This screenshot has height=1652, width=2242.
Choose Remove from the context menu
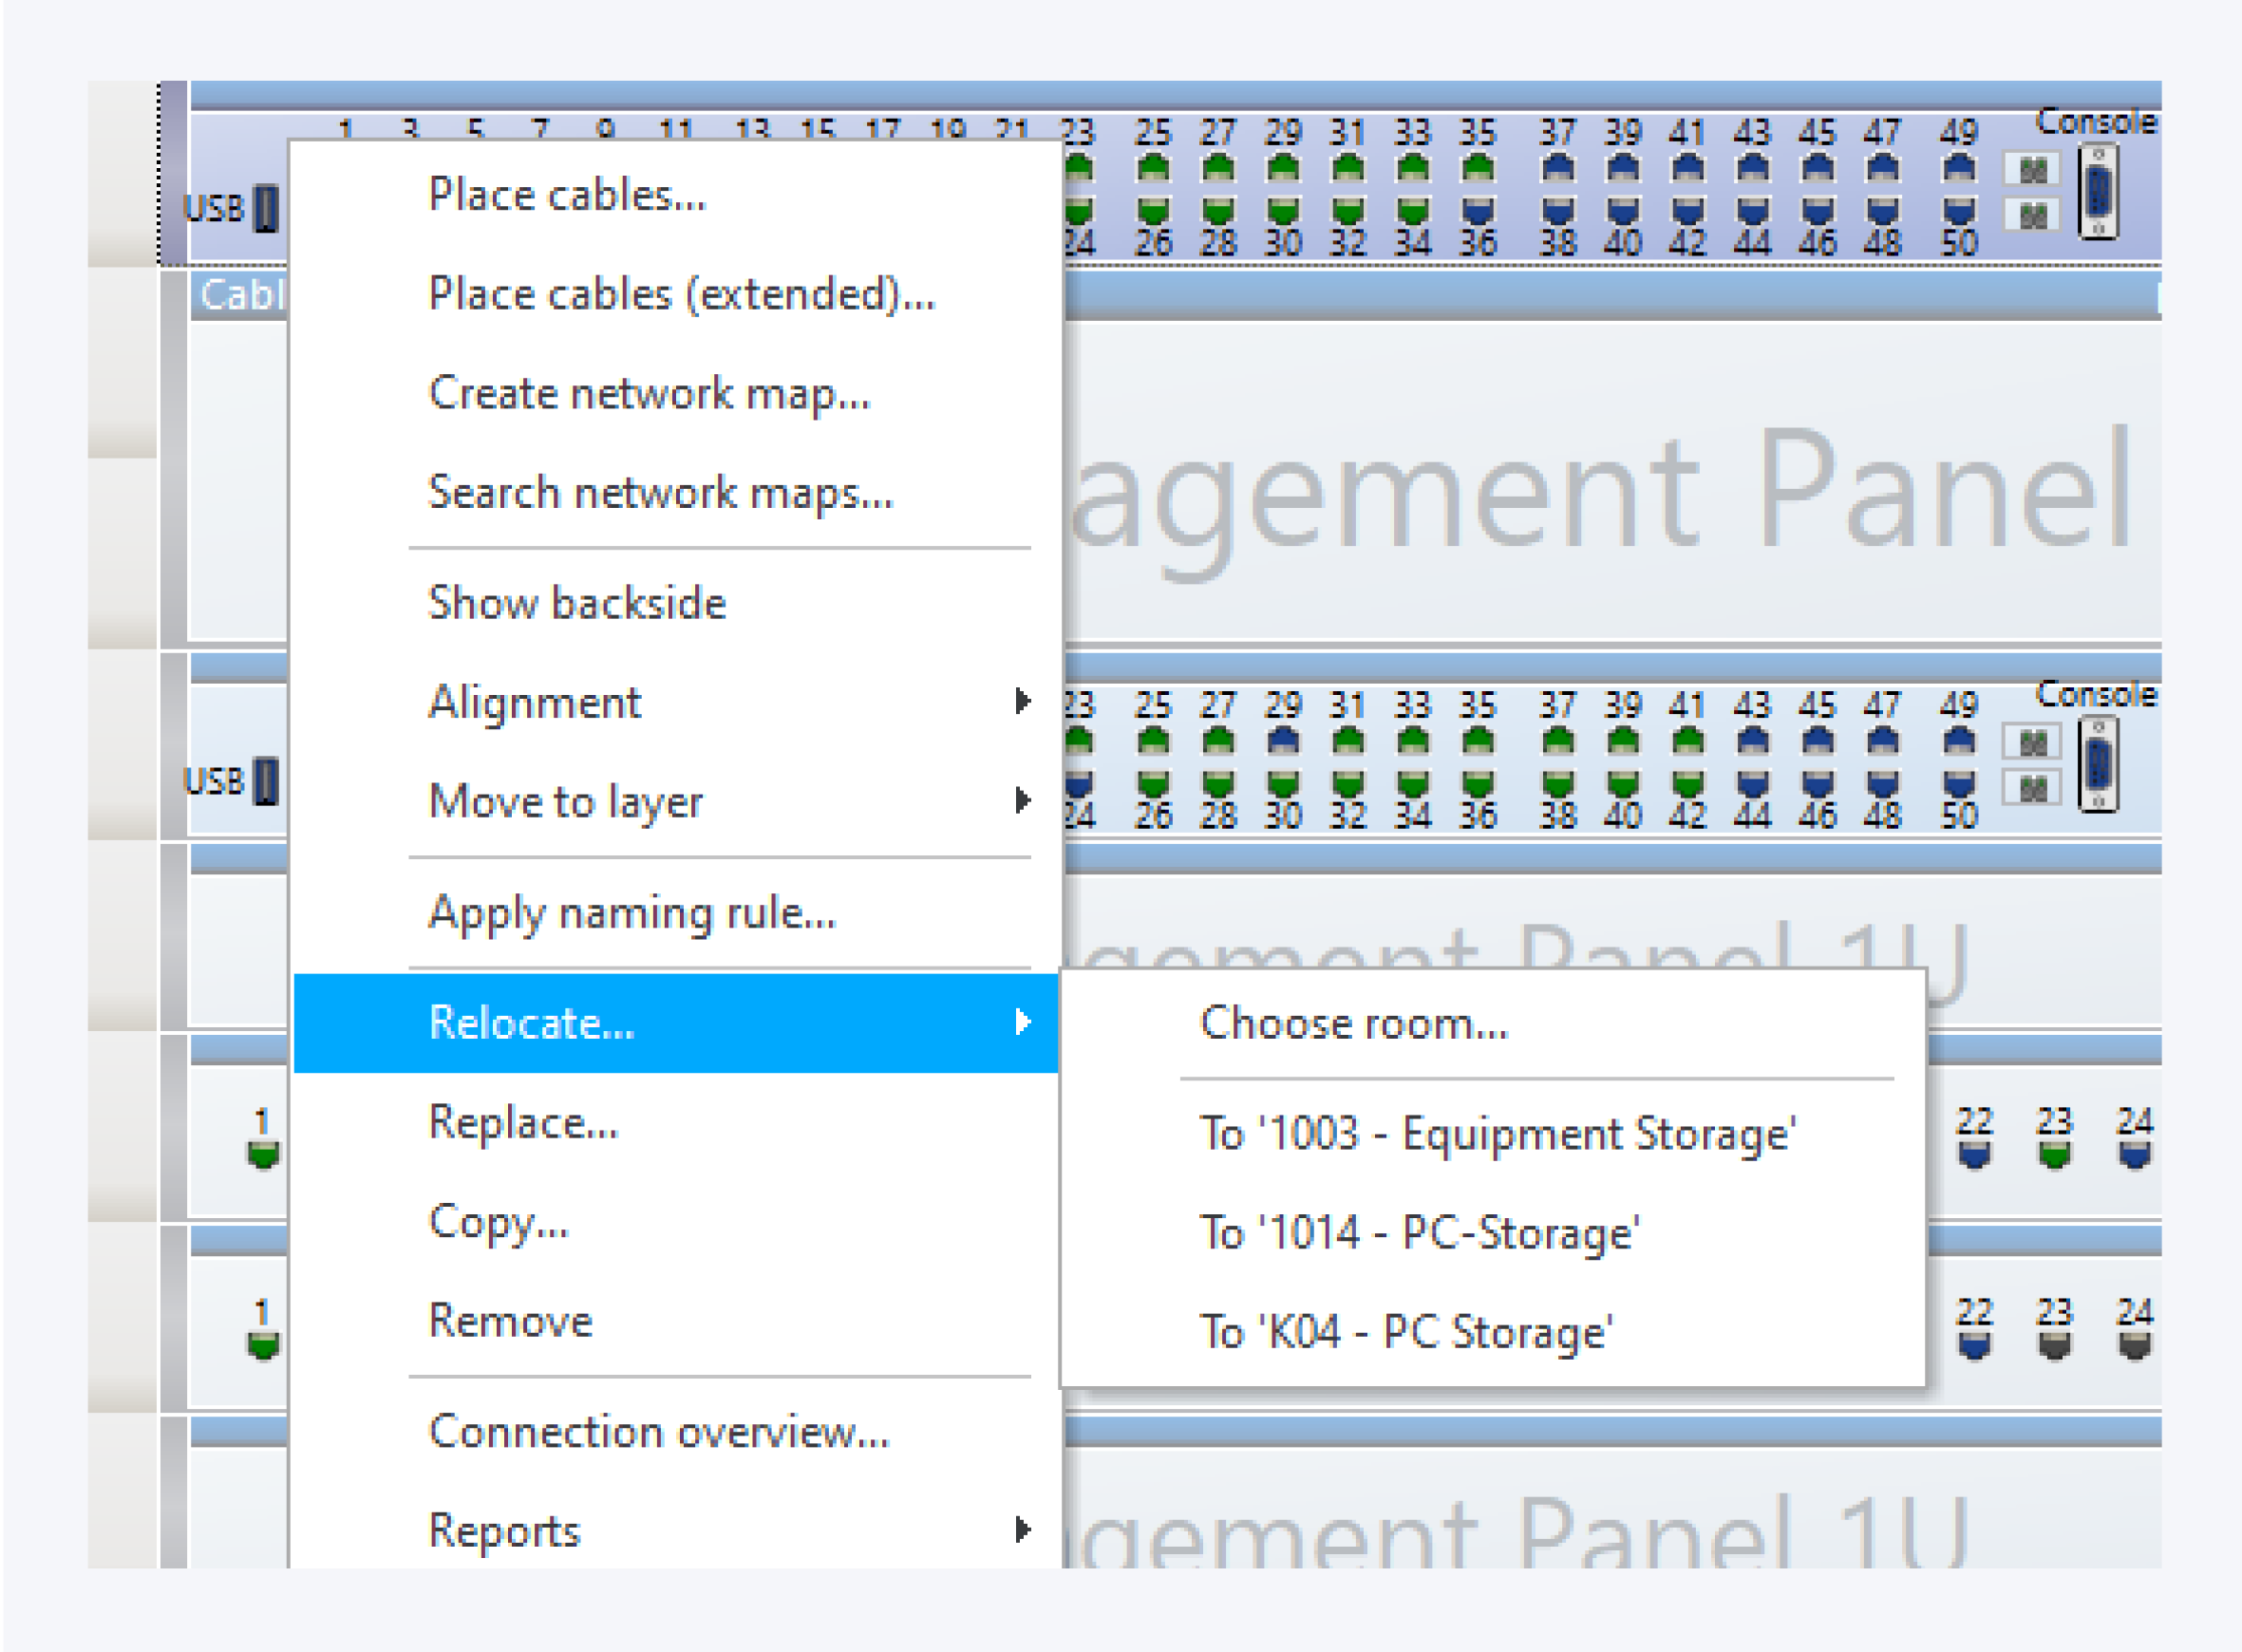510,1321
